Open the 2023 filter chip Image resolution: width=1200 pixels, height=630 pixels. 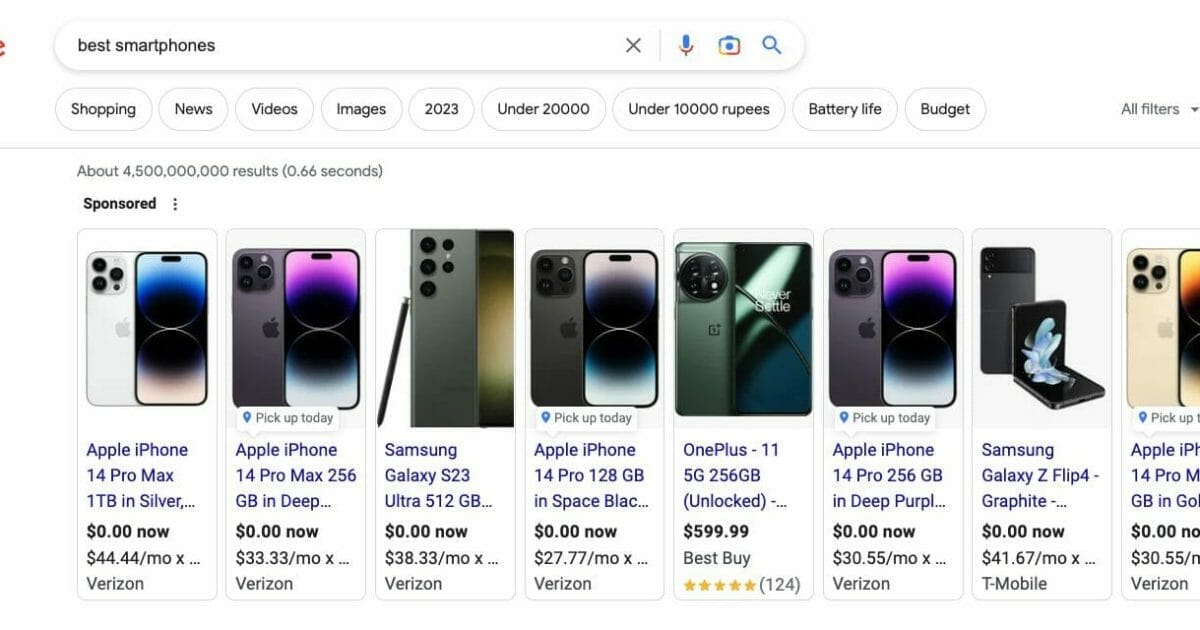point(440,109)
